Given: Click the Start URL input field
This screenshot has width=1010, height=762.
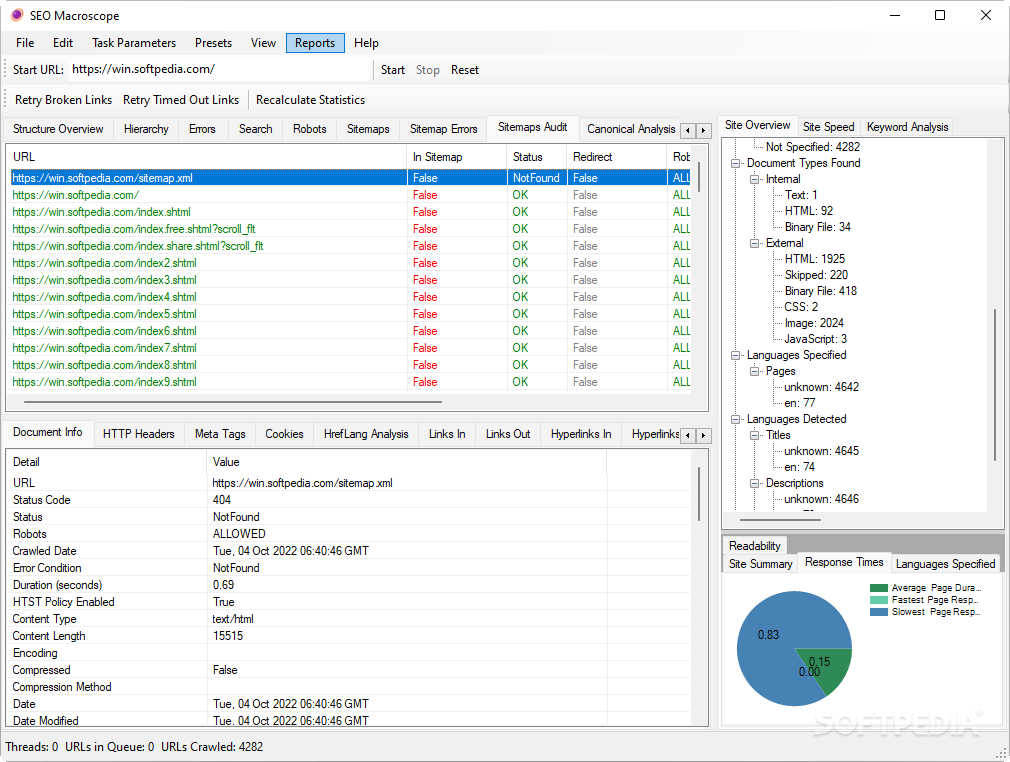Looking at the screenshot, I should (219, 70).
